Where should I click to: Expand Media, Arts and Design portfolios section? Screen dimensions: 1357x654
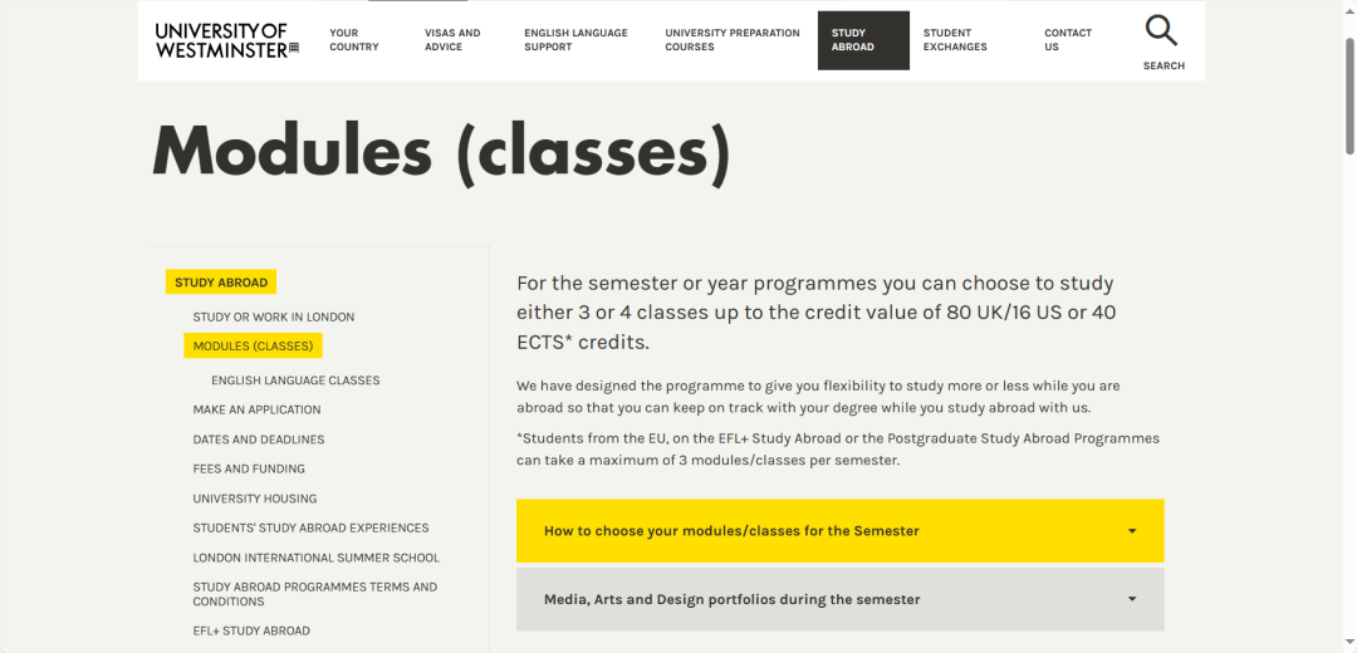731,600
